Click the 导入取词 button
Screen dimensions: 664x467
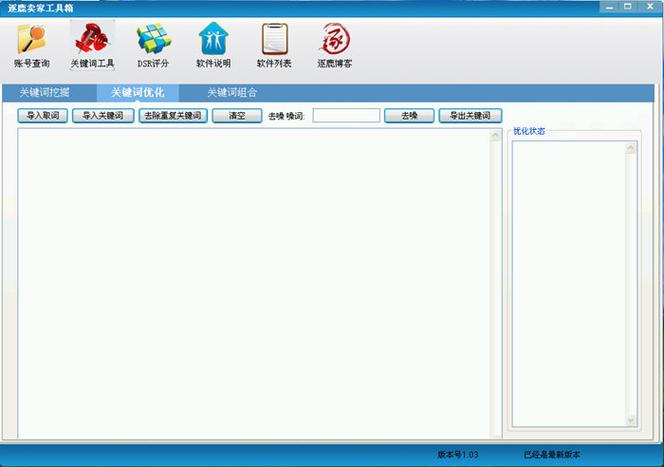pos(43,116)
